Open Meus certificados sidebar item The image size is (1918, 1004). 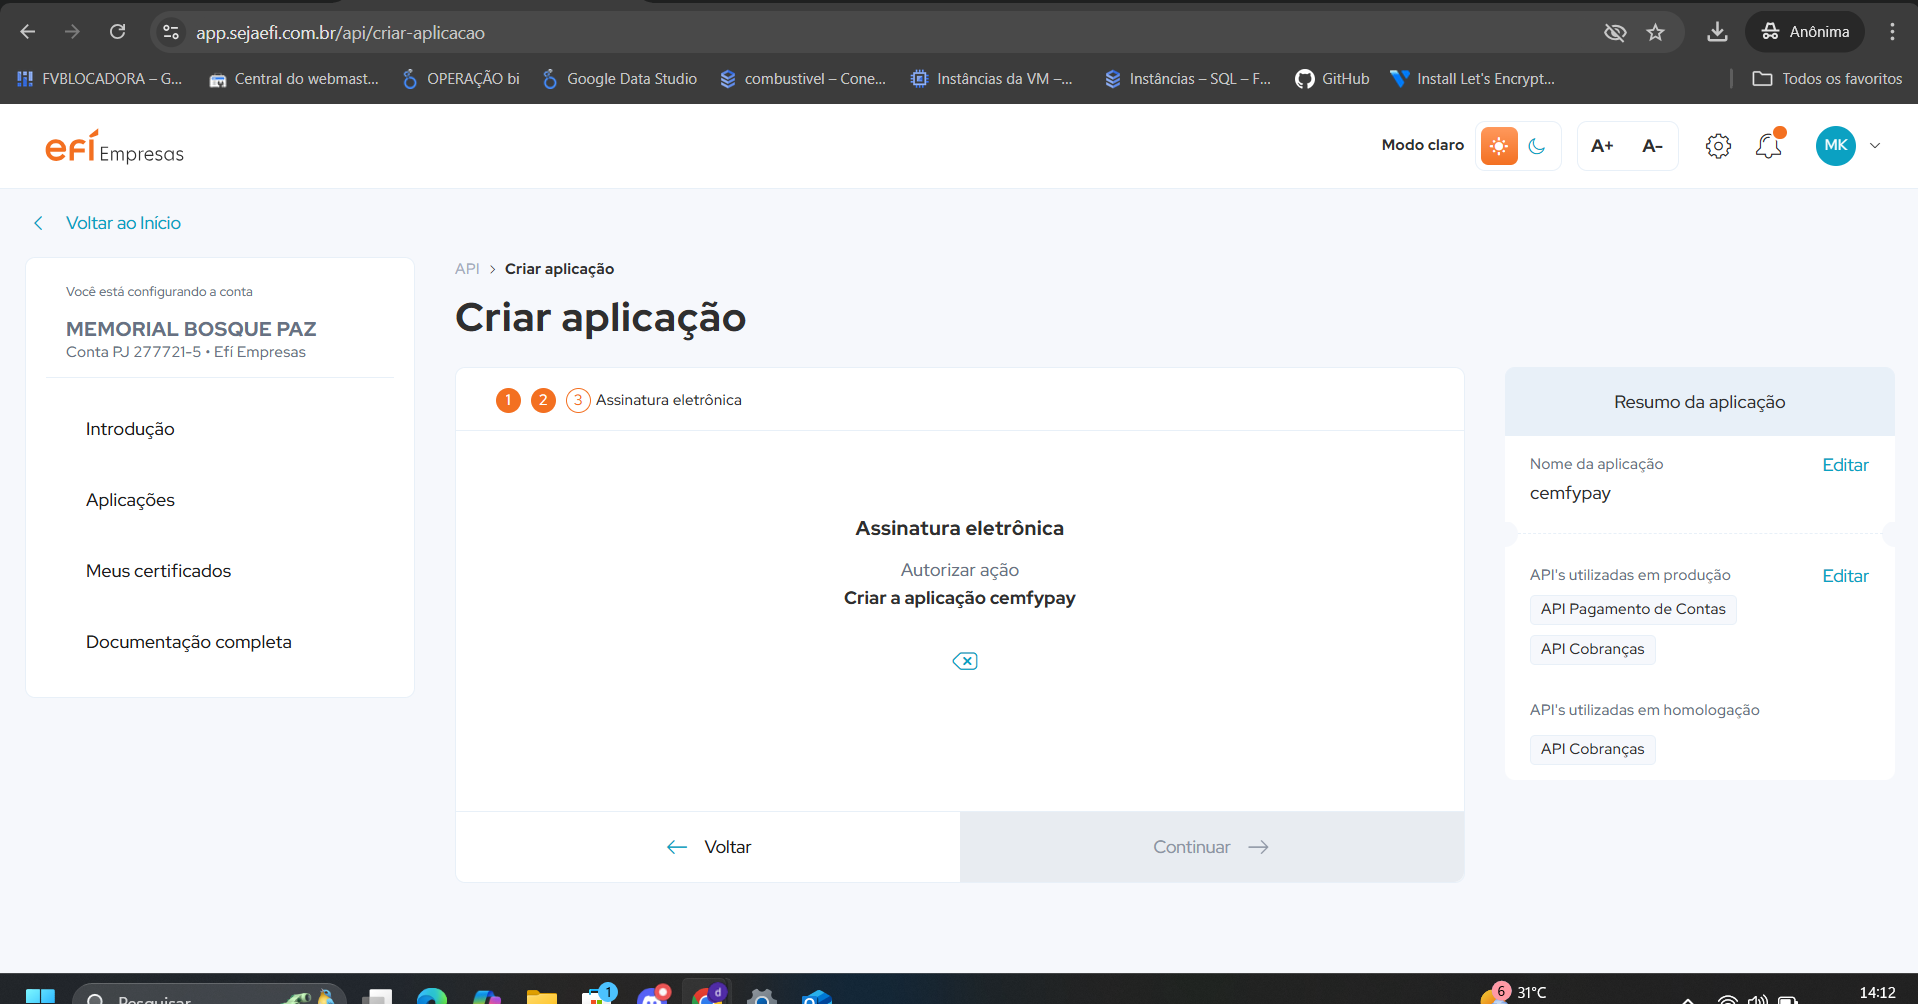coord(158,571)
